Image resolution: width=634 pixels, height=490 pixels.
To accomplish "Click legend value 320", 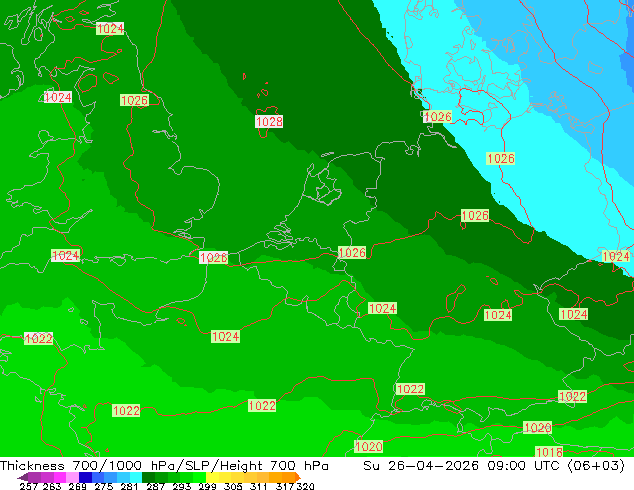I will (x=305, y=486).
